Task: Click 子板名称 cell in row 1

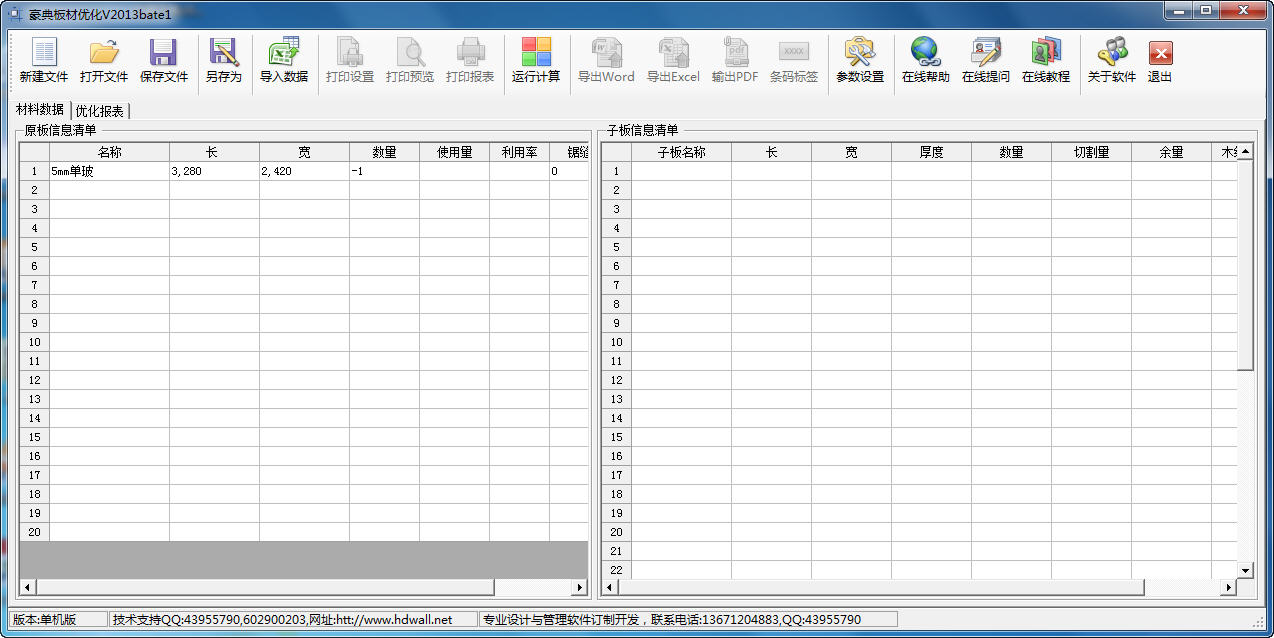Action: coord(681,171)
